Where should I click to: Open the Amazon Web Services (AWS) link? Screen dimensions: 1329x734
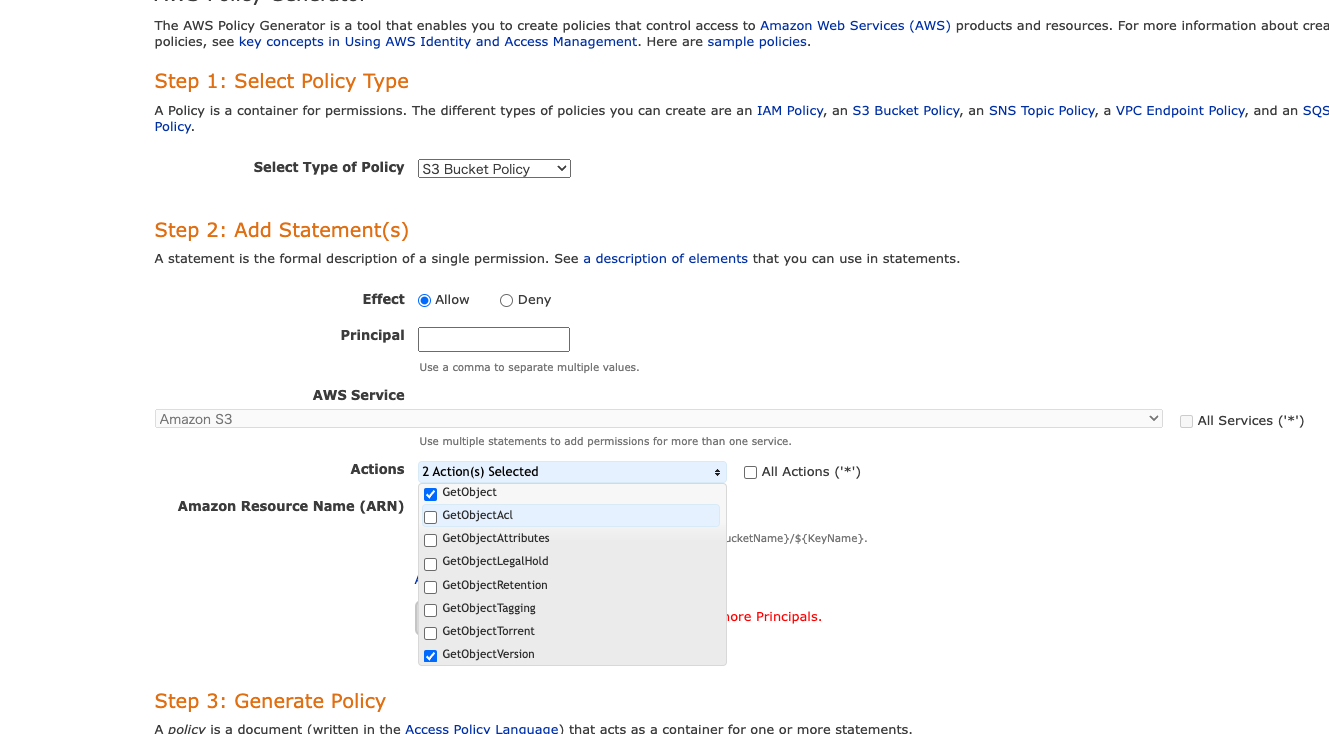[x=855, y=25]
